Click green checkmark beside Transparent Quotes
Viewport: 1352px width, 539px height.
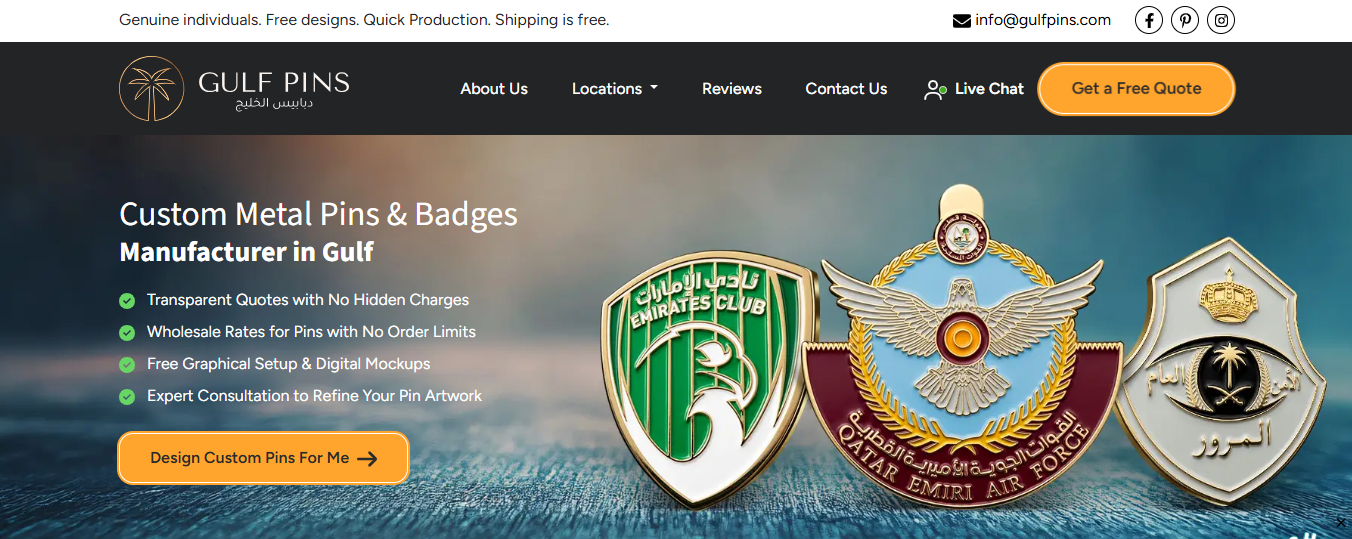127,300
